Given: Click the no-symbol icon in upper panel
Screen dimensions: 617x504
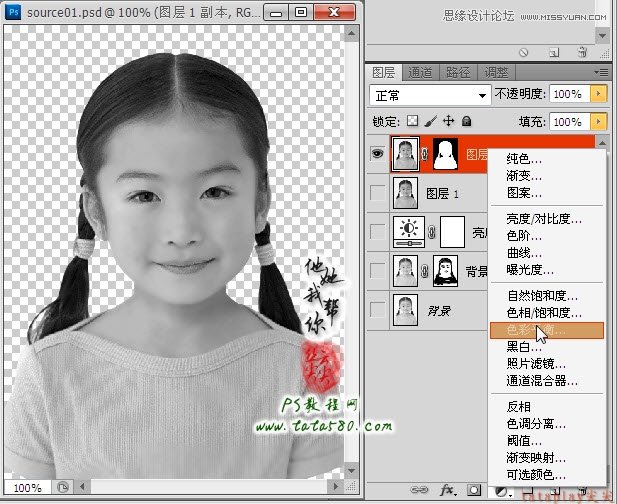Looking at the screenshot, I should (x=524, y=52).
